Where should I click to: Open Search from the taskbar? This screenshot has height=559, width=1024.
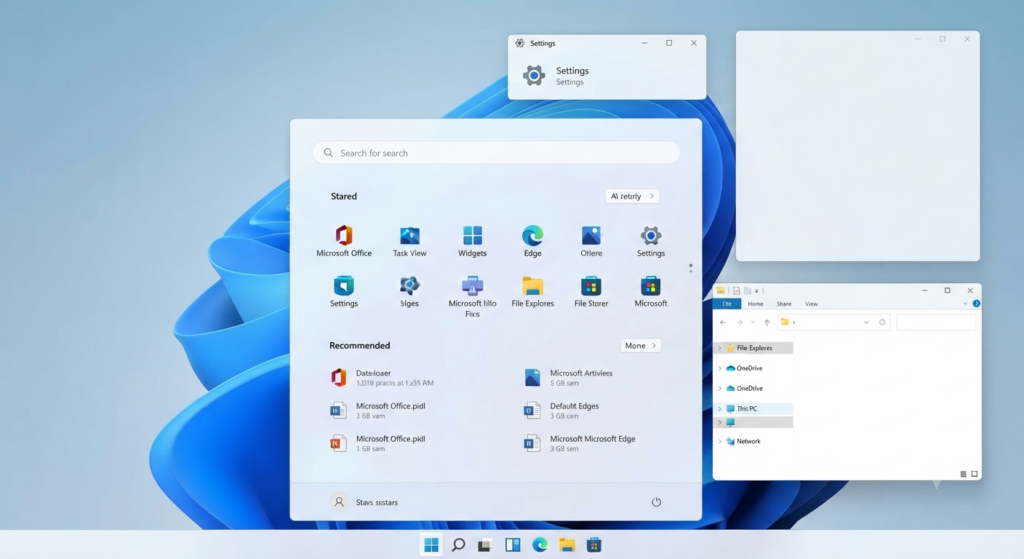point(458,545)
